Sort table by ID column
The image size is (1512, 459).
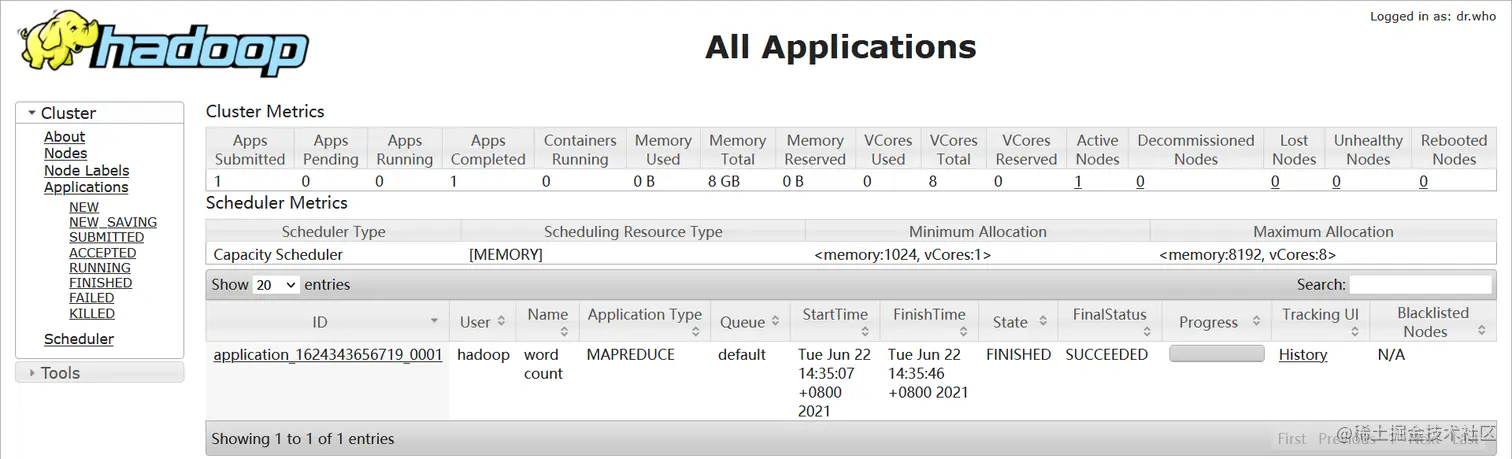click(327, 322)
